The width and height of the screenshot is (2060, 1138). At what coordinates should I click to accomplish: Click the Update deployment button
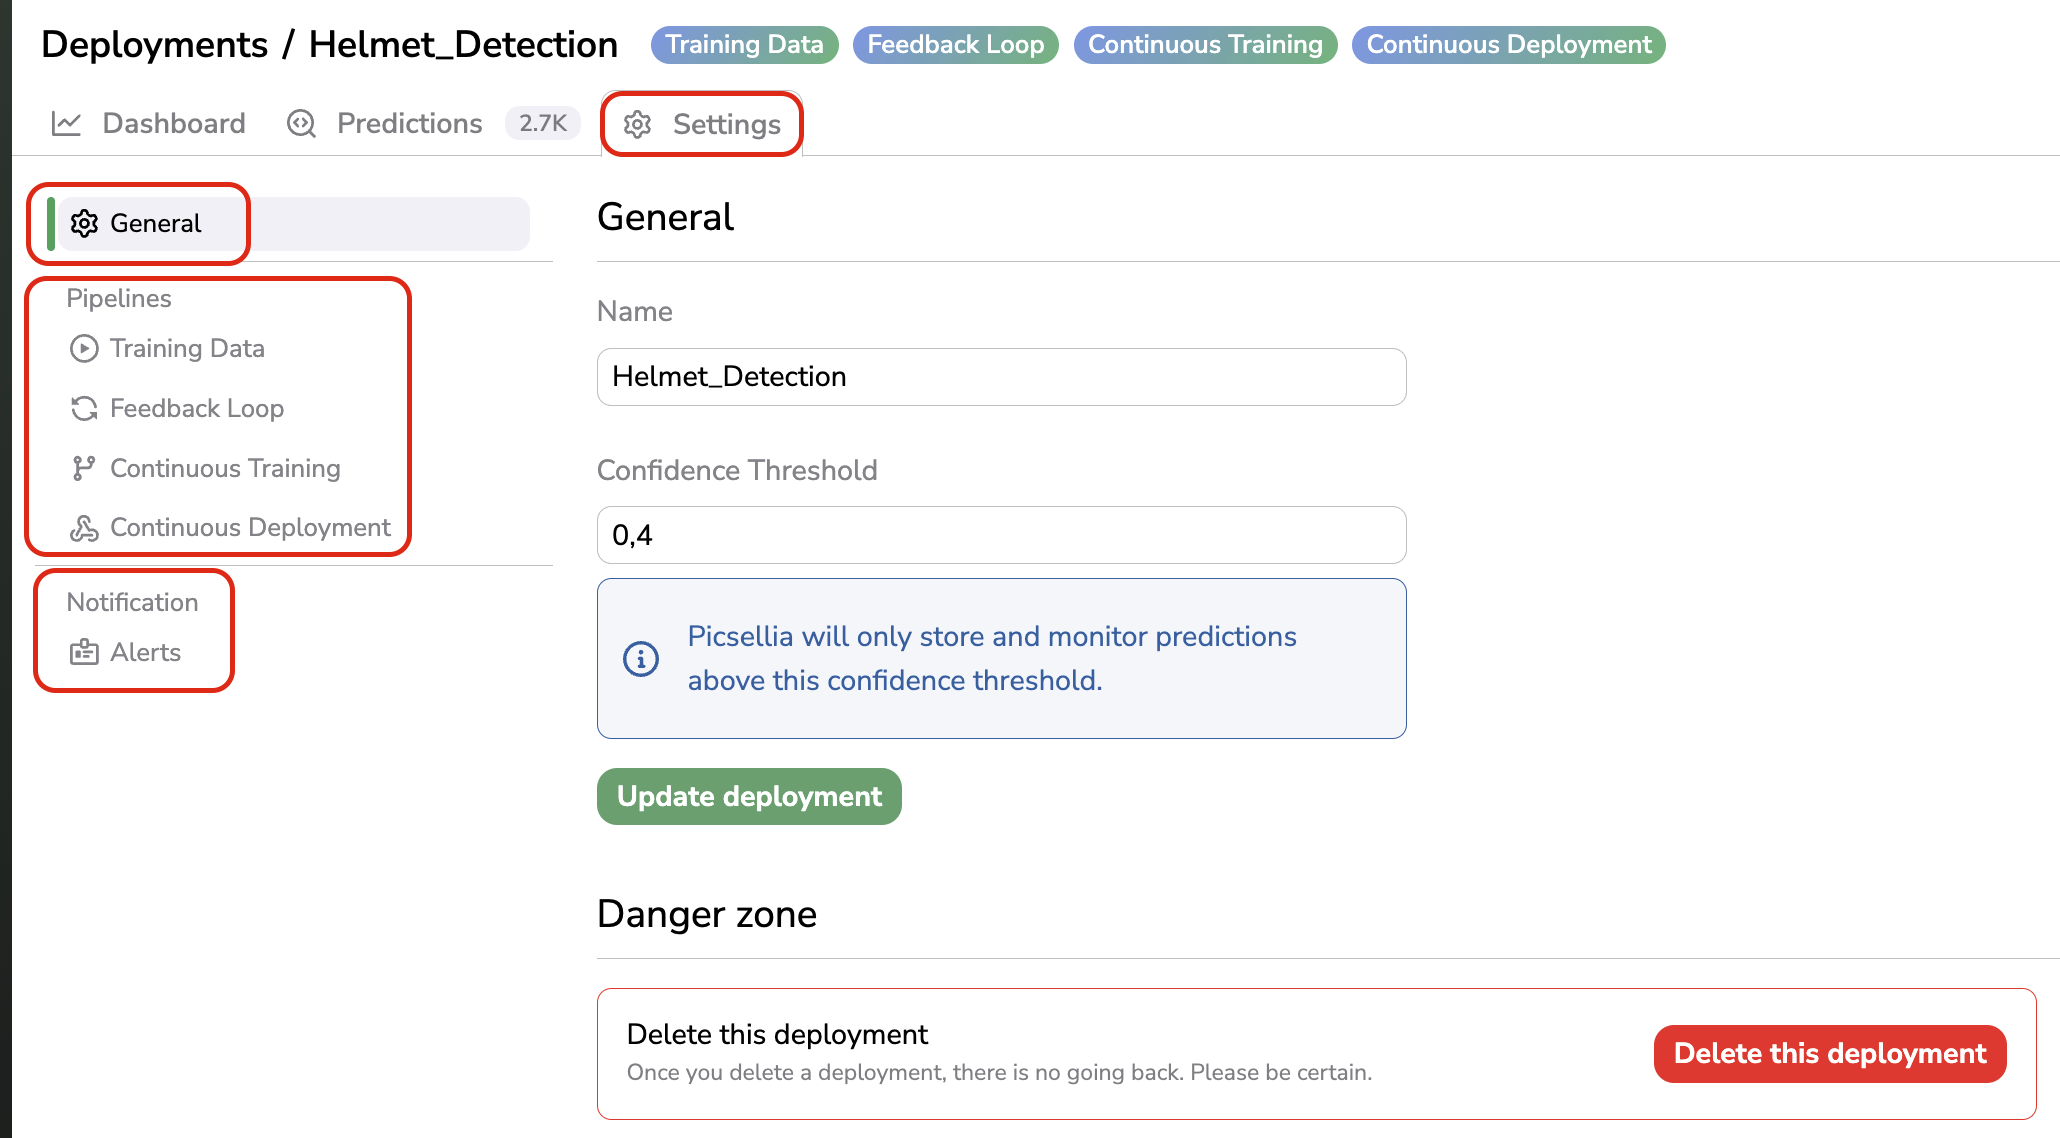[x=748, y=796]
